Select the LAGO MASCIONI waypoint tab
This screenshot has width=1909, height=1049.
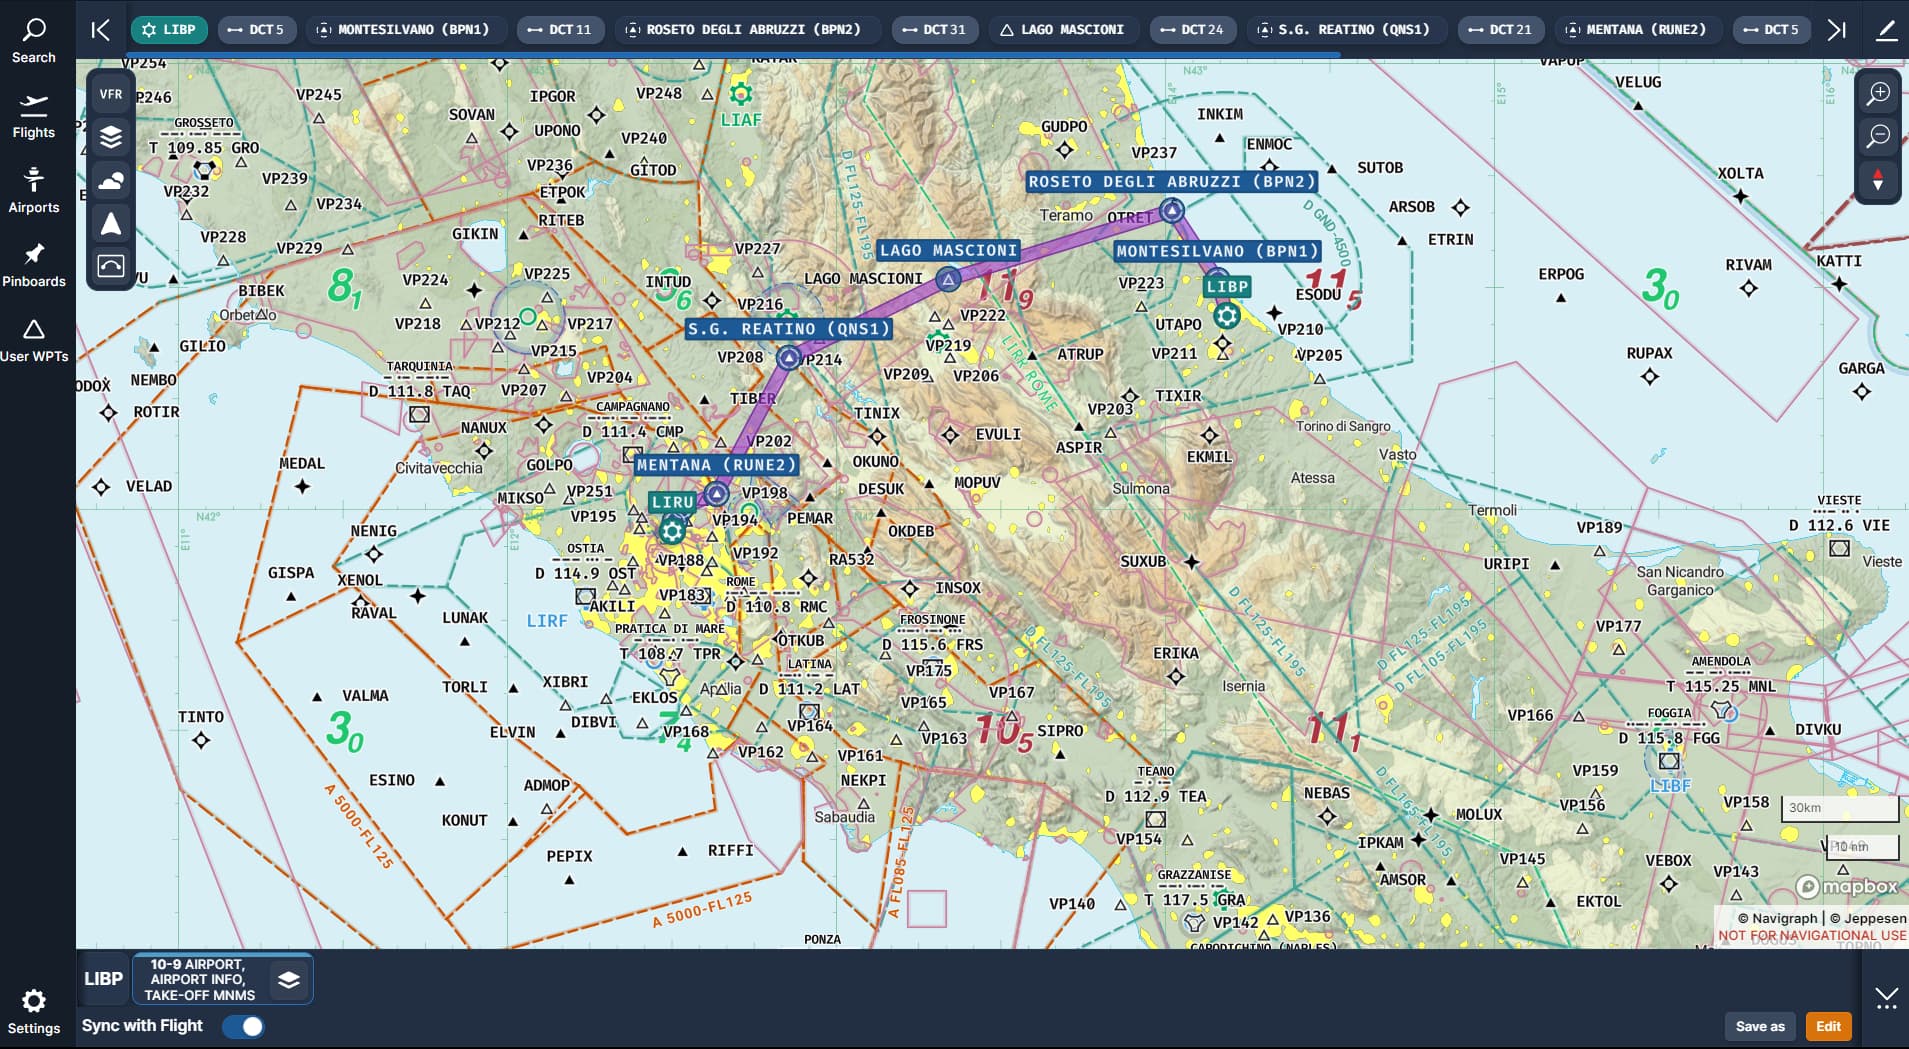1062,30
